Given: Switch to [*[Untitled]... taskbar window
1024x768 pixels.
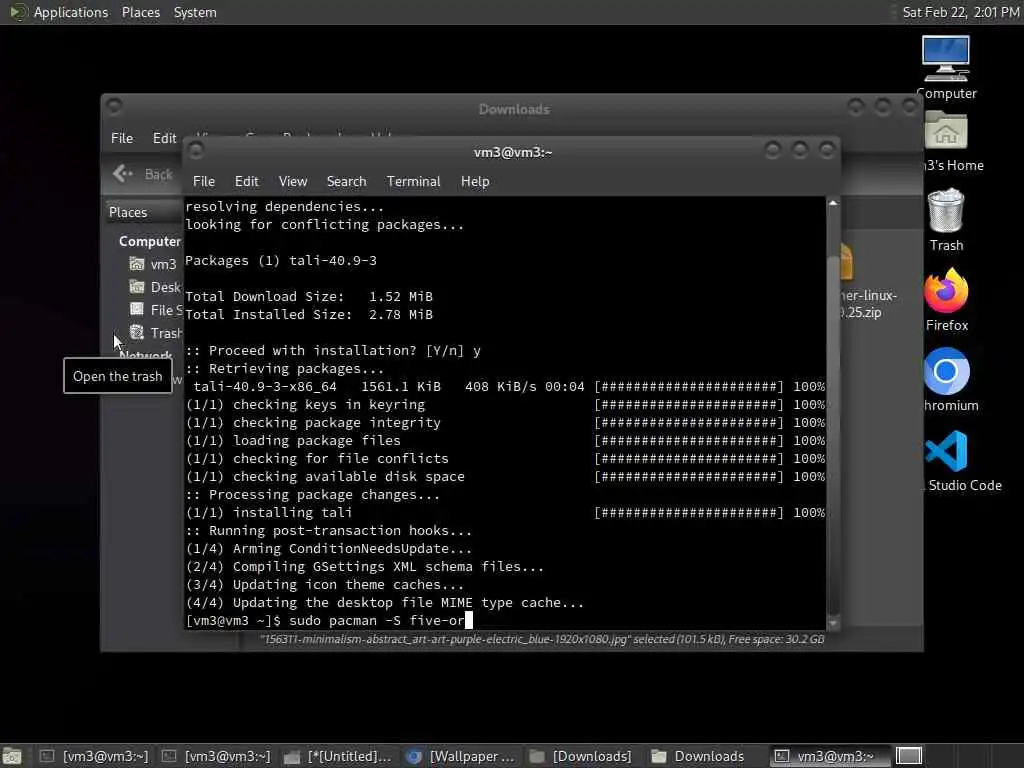Looking at the screenshot, I should tap(338, 756).
